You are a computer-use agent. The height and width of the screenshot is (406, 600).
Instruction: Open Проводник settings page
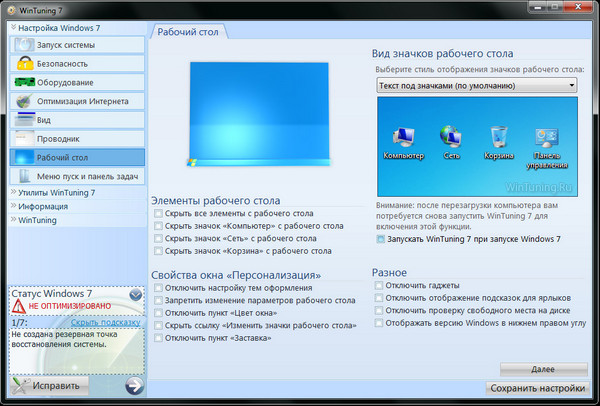tap(77, 139)
